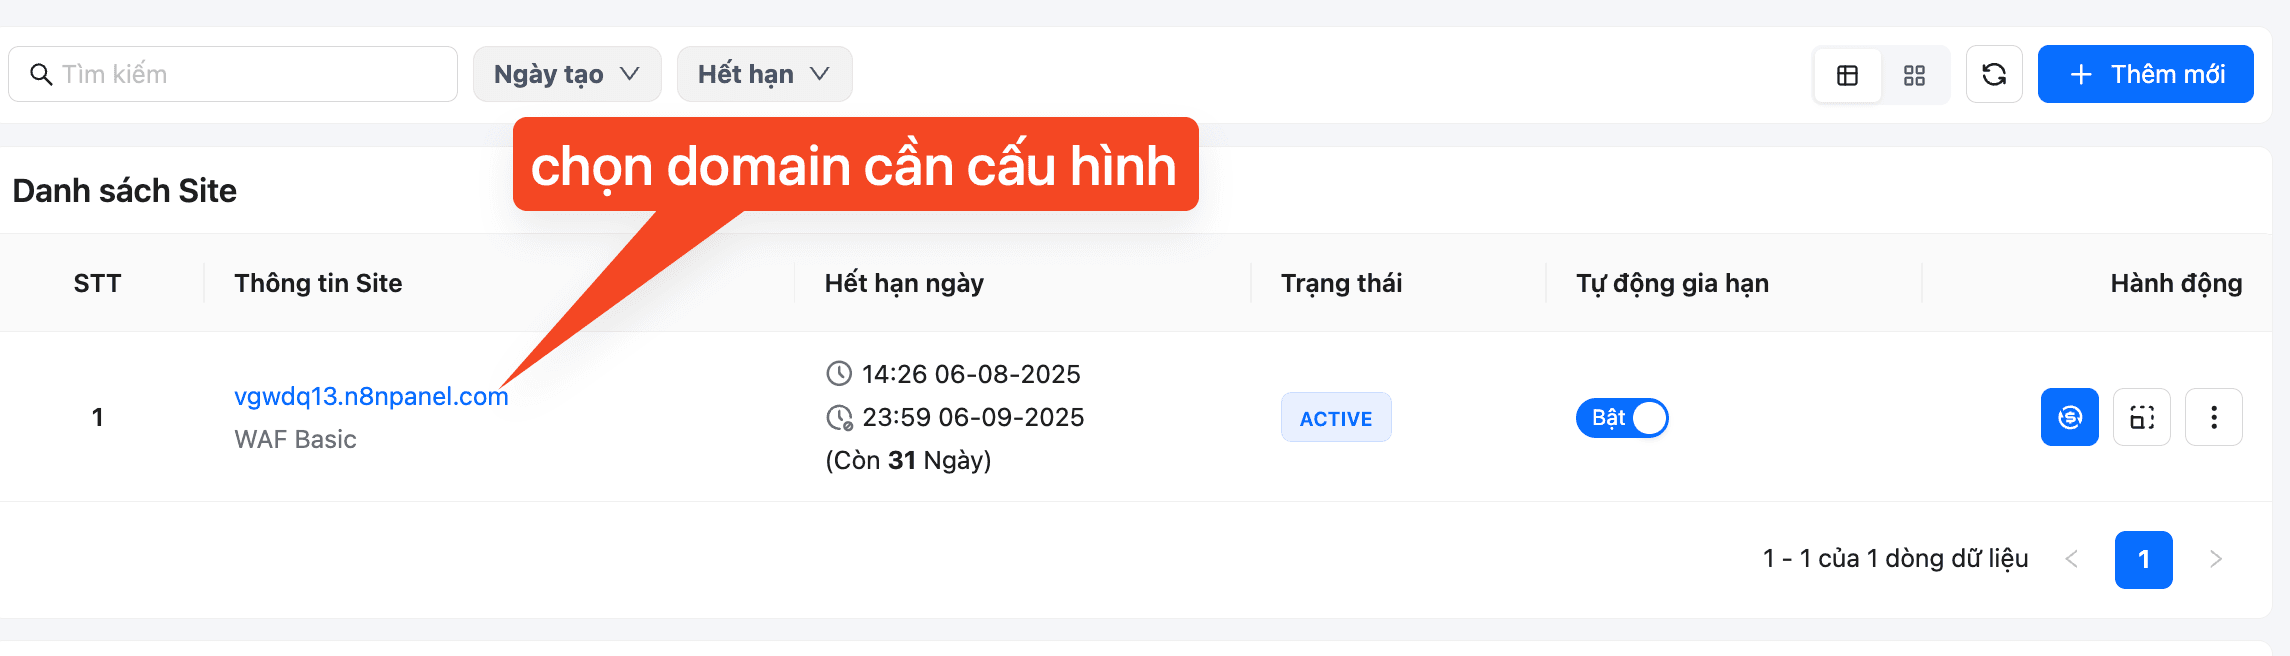Image resolution: width=2290 pixels, height=656 pixels.
Task: Click the ACTIVE status badge
Action: click(x=1336, y=418)
